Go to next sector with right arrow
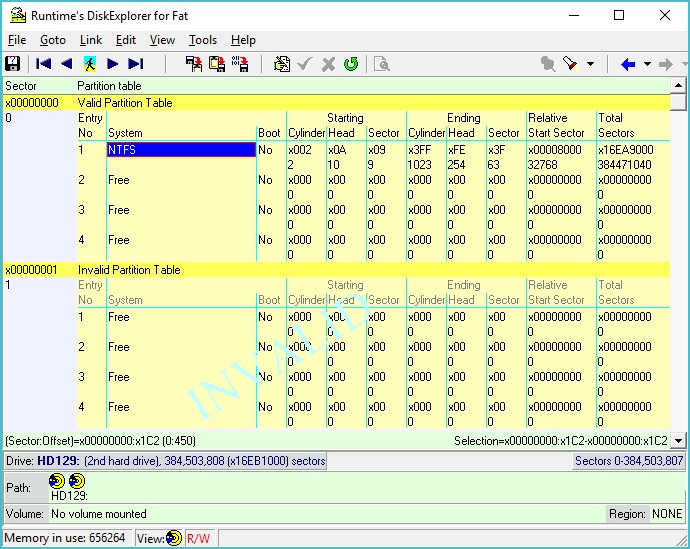The width and height of the screenshot is (690, 549). coord(113,64)
